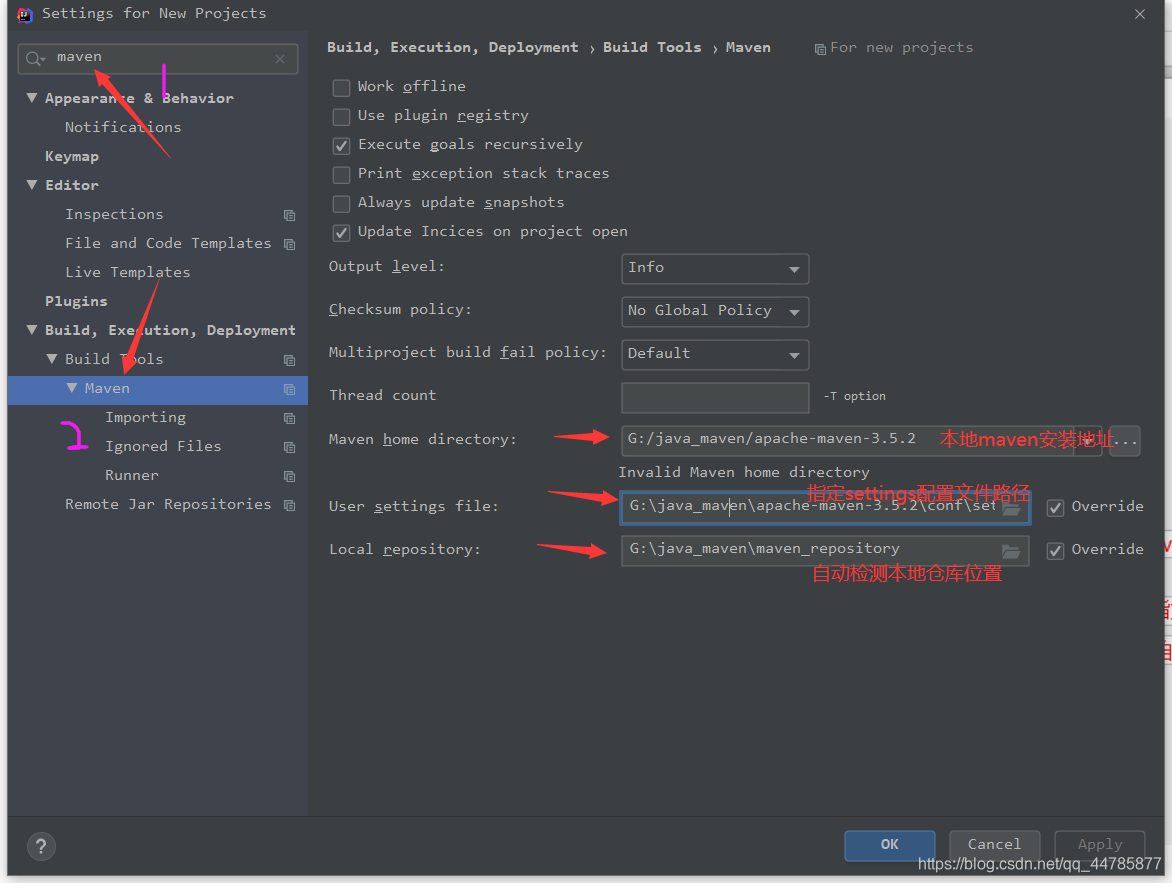Focus the settings search box

(158, 58)
